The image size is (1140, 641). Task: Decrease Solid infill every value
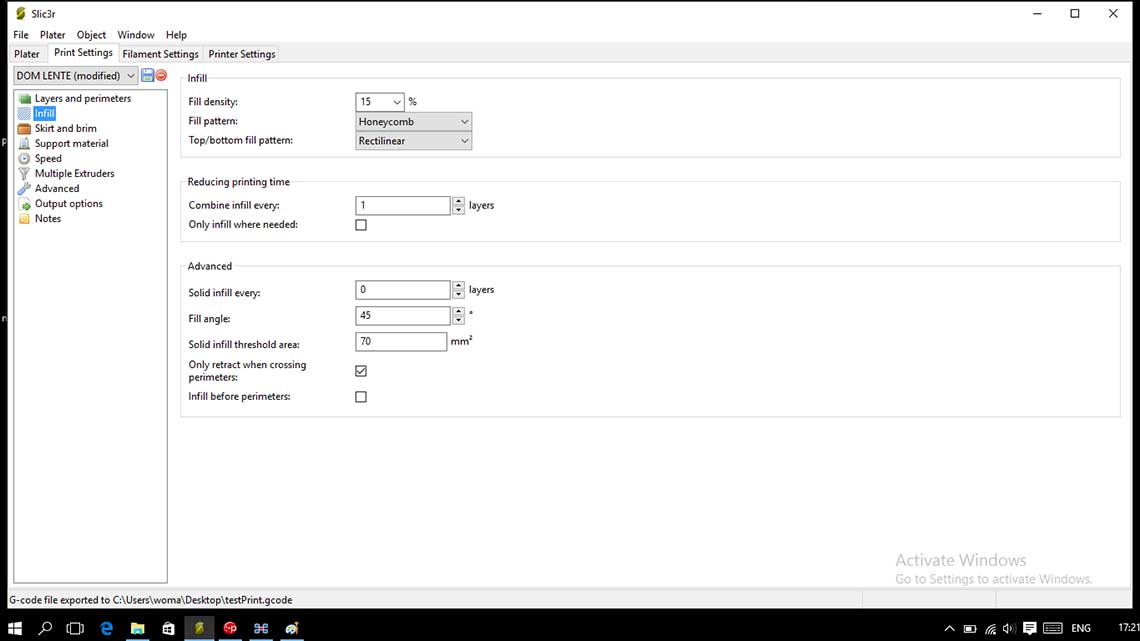(458, 294)
